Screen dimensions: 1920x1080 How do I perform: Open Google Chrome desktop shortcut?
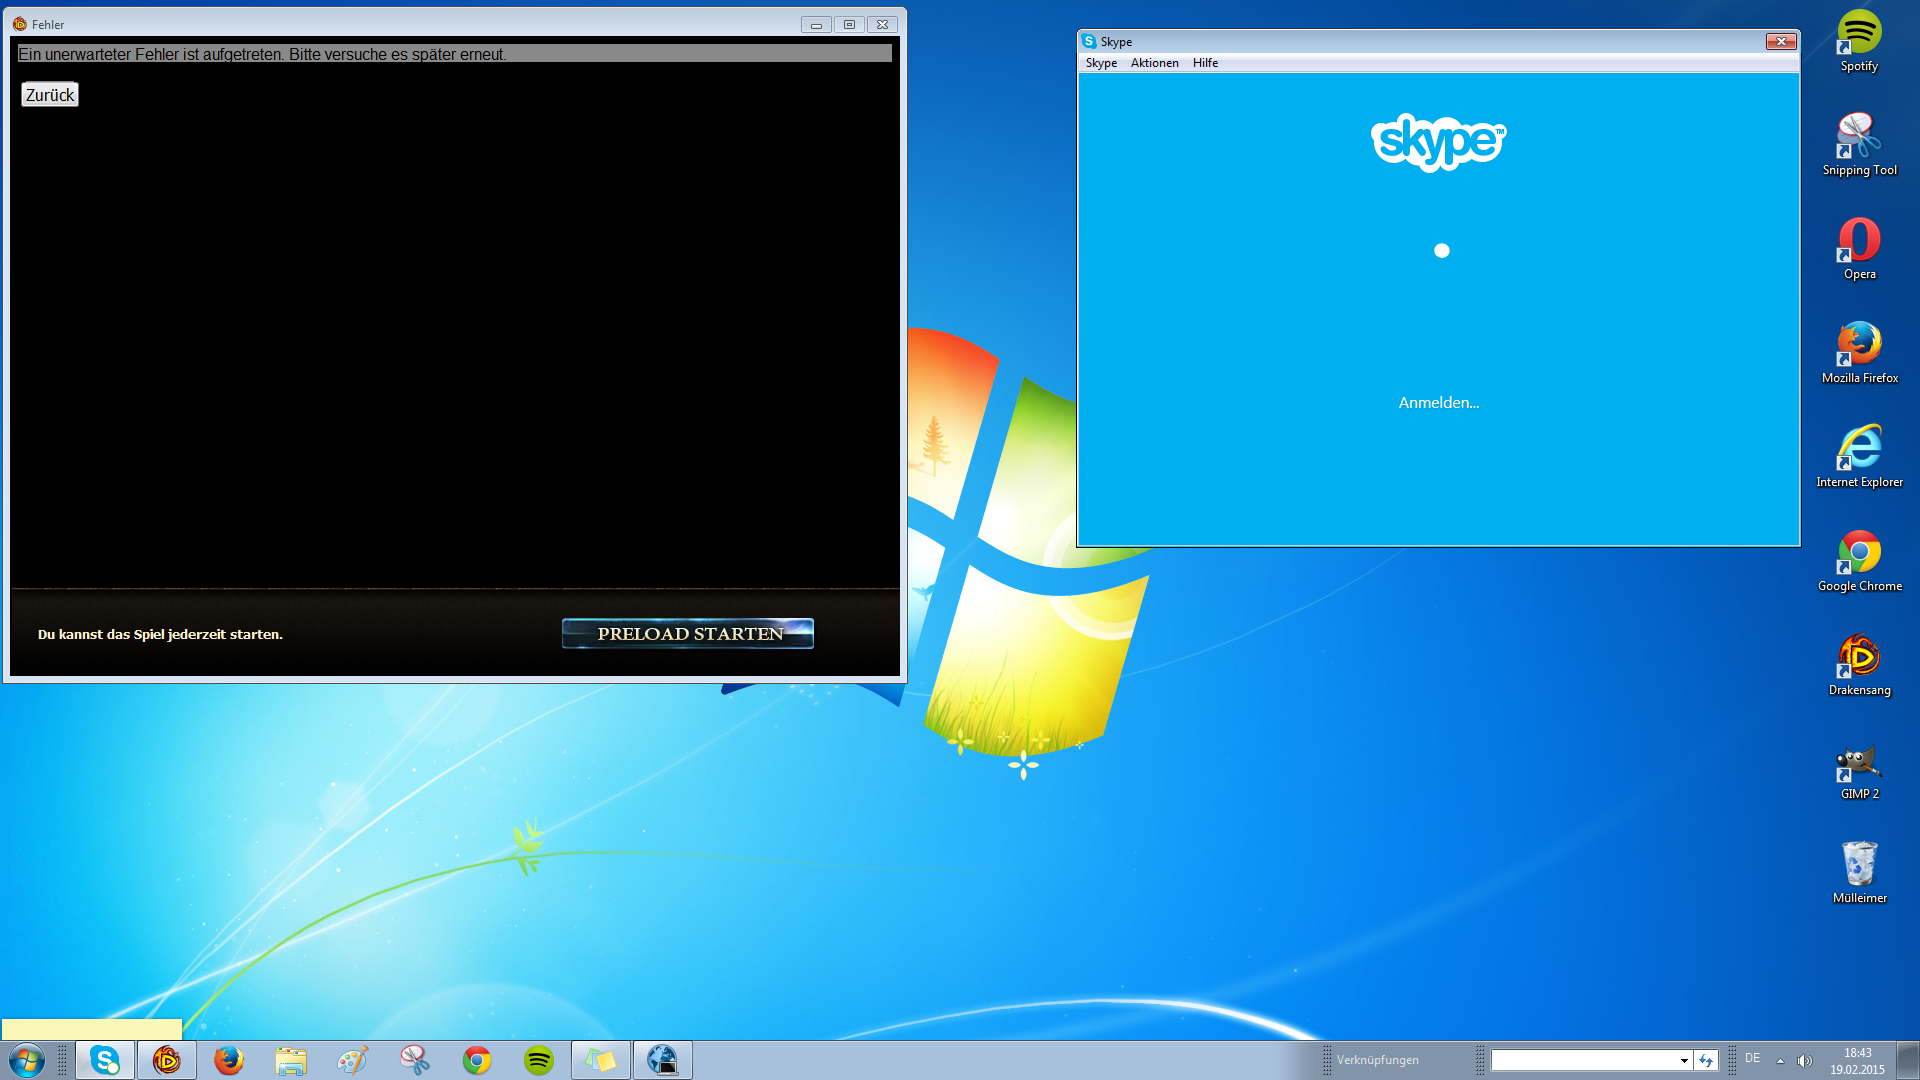[x=1859, y=561]
